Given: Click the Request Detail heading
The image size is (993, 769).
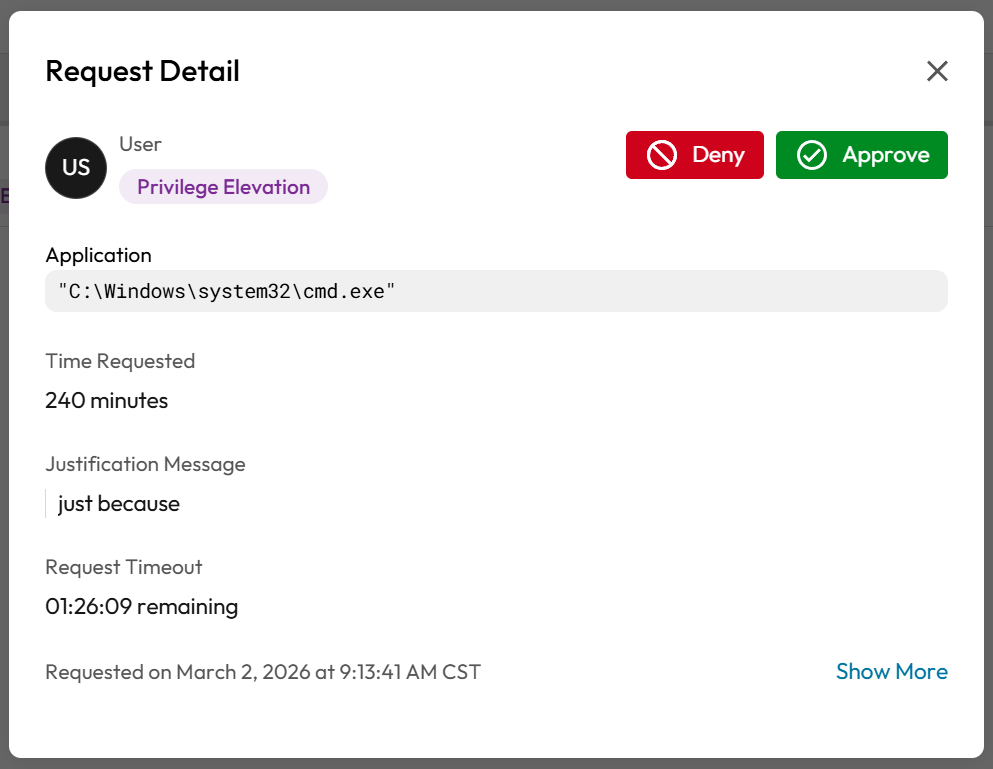Looking at the screenshot, I should point(143,71).
